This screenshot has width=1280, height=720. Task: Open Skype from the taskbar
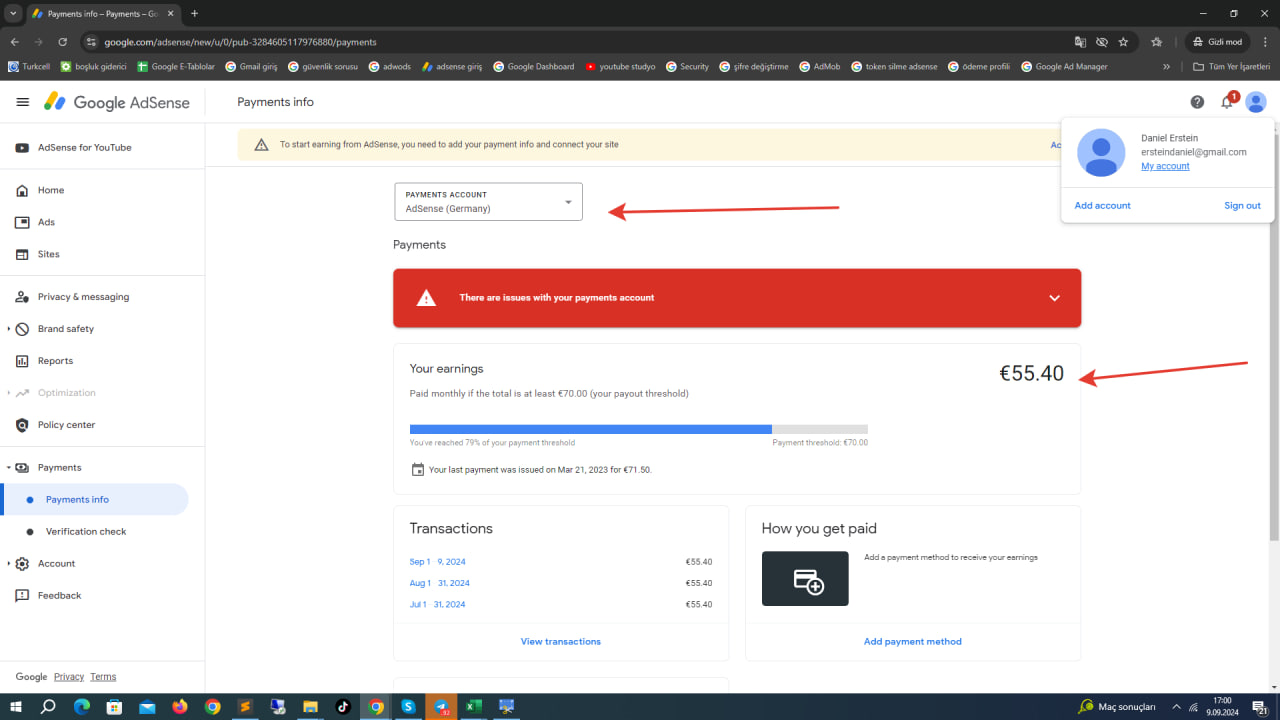pos(408,707)
